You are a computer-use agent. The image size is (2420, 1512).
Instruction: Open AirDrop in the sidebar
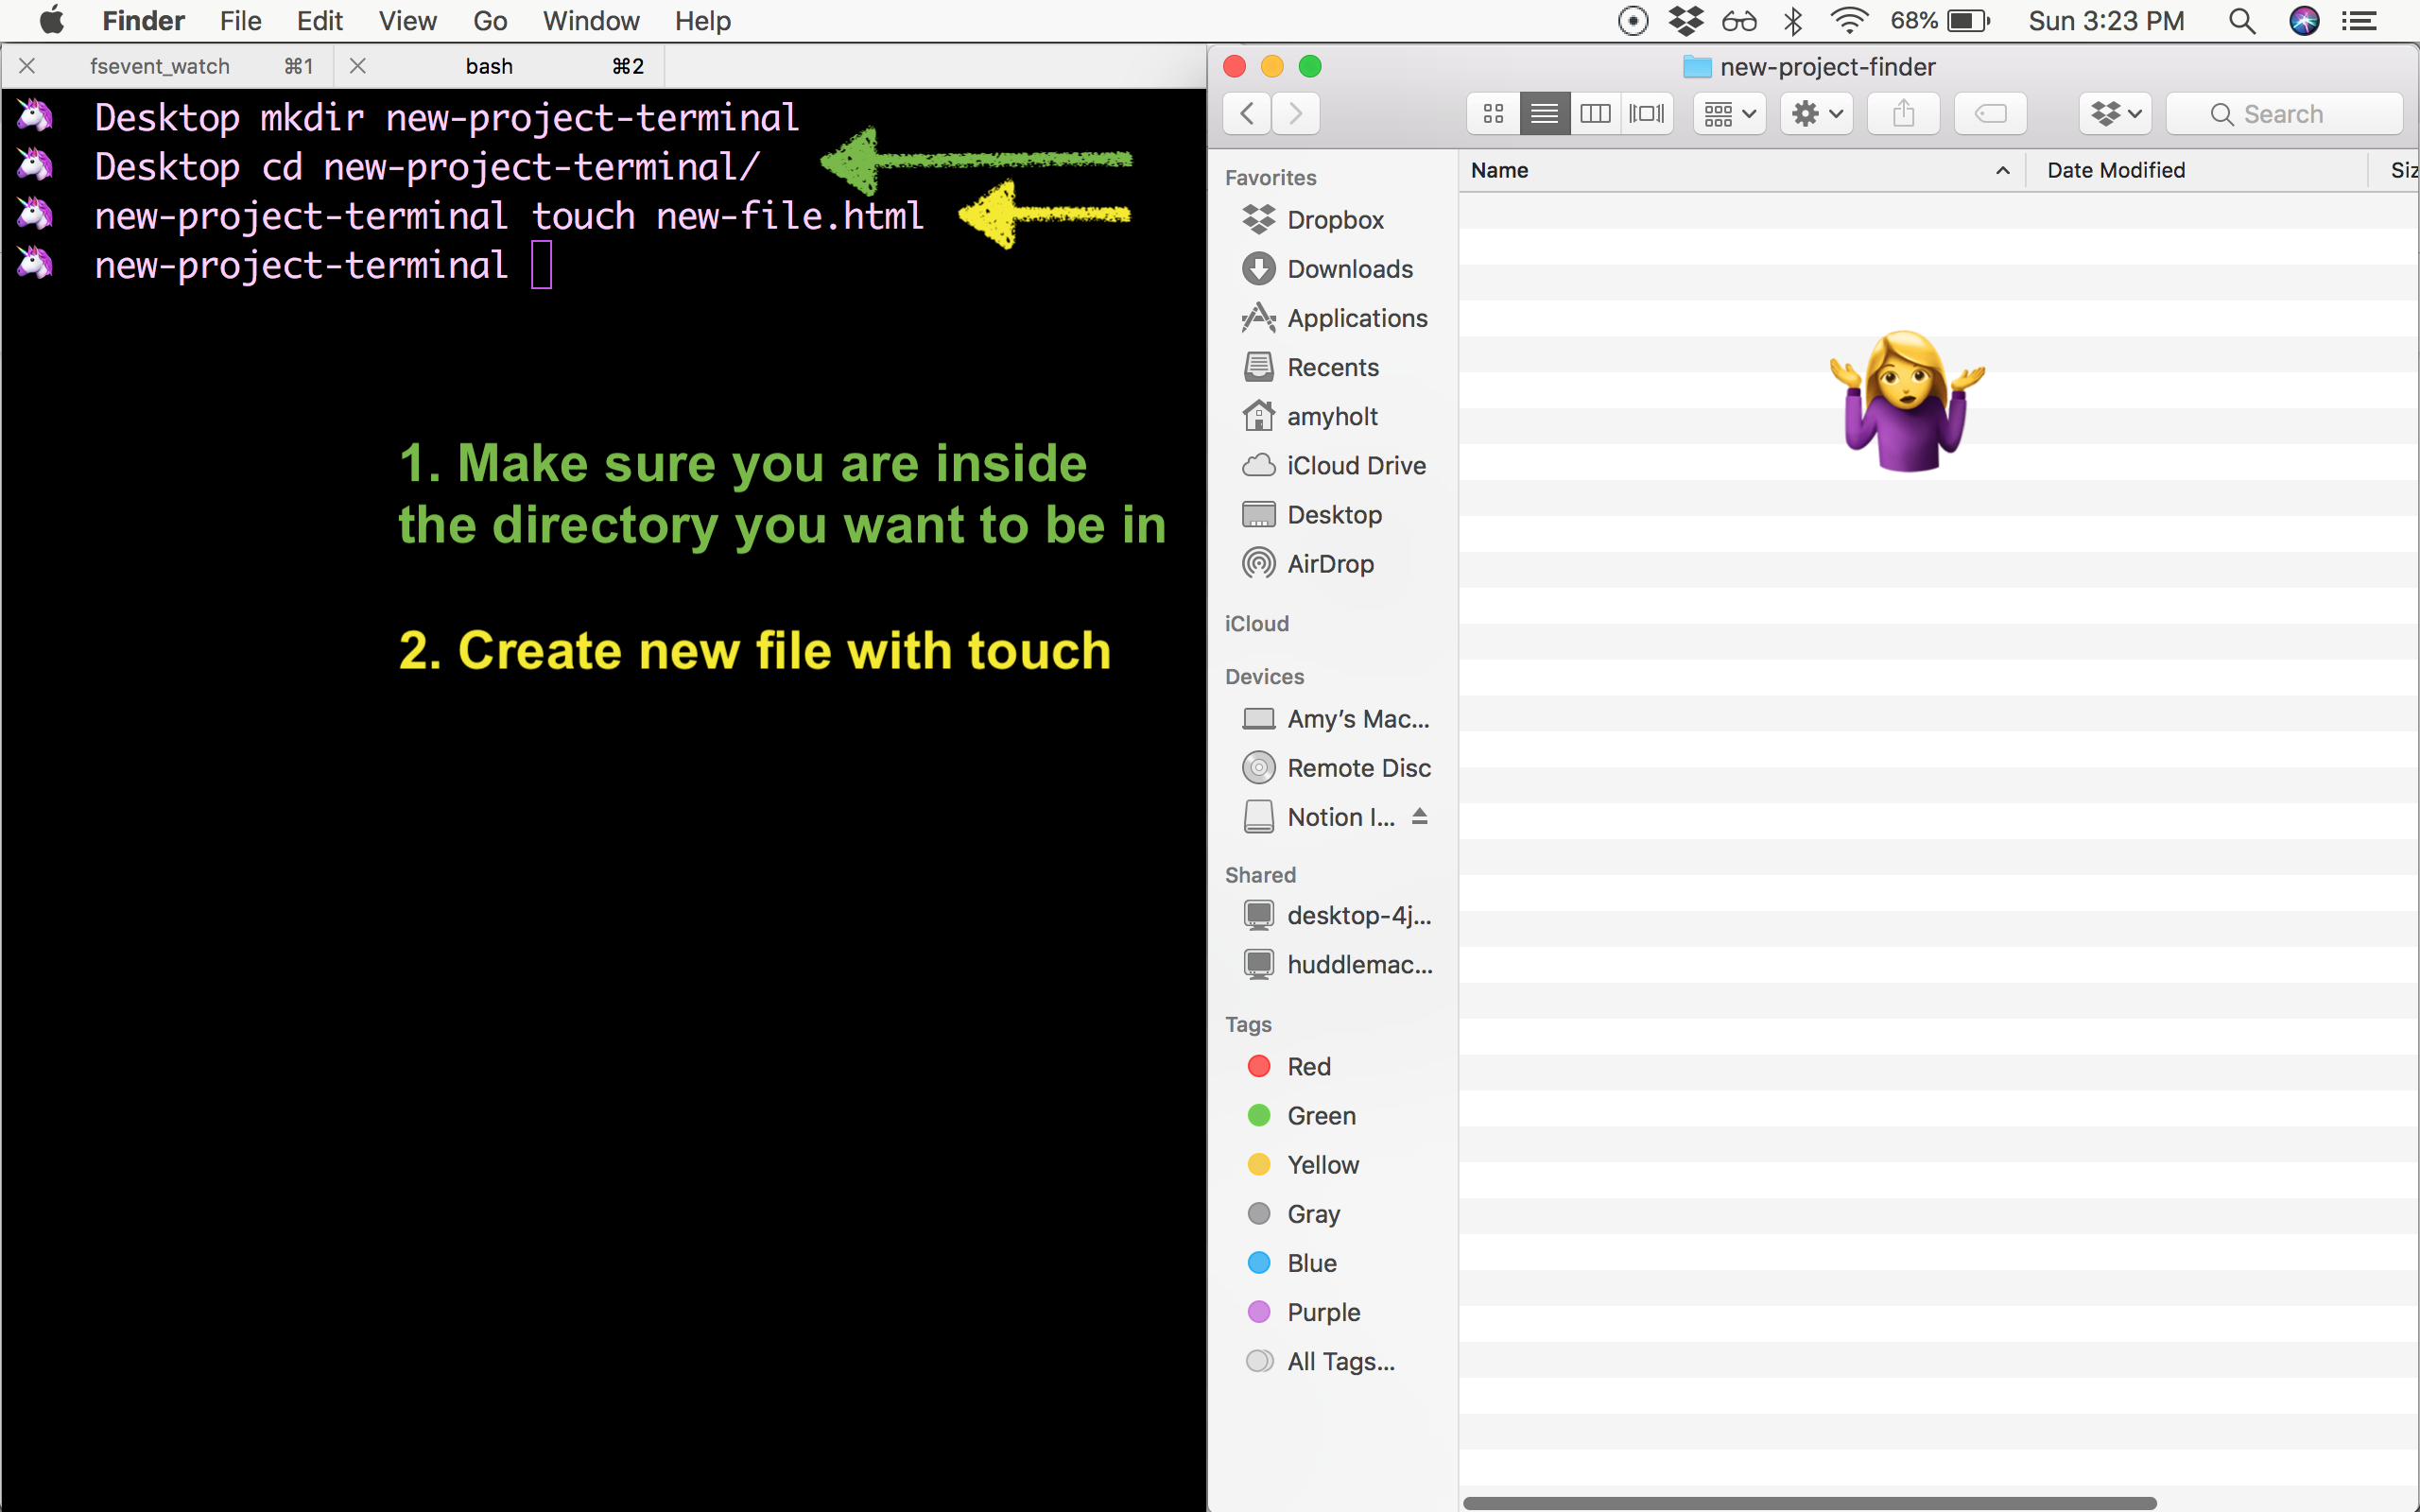tap(1329, 564)
